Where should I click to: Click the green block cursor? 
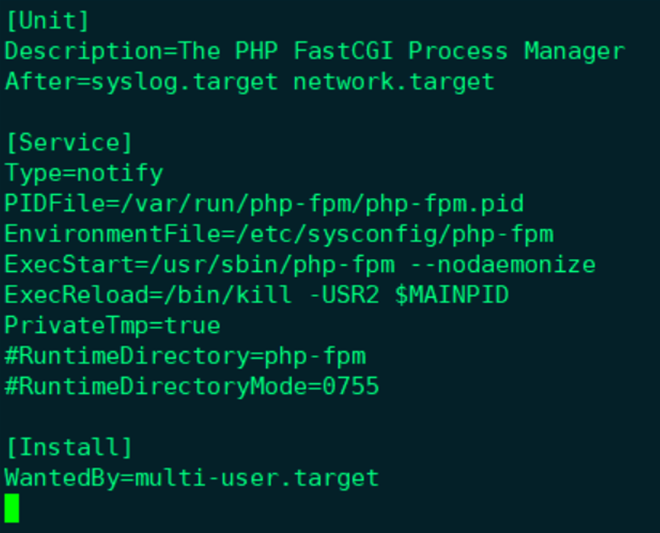pyautogui.click(x=12, y=508)
